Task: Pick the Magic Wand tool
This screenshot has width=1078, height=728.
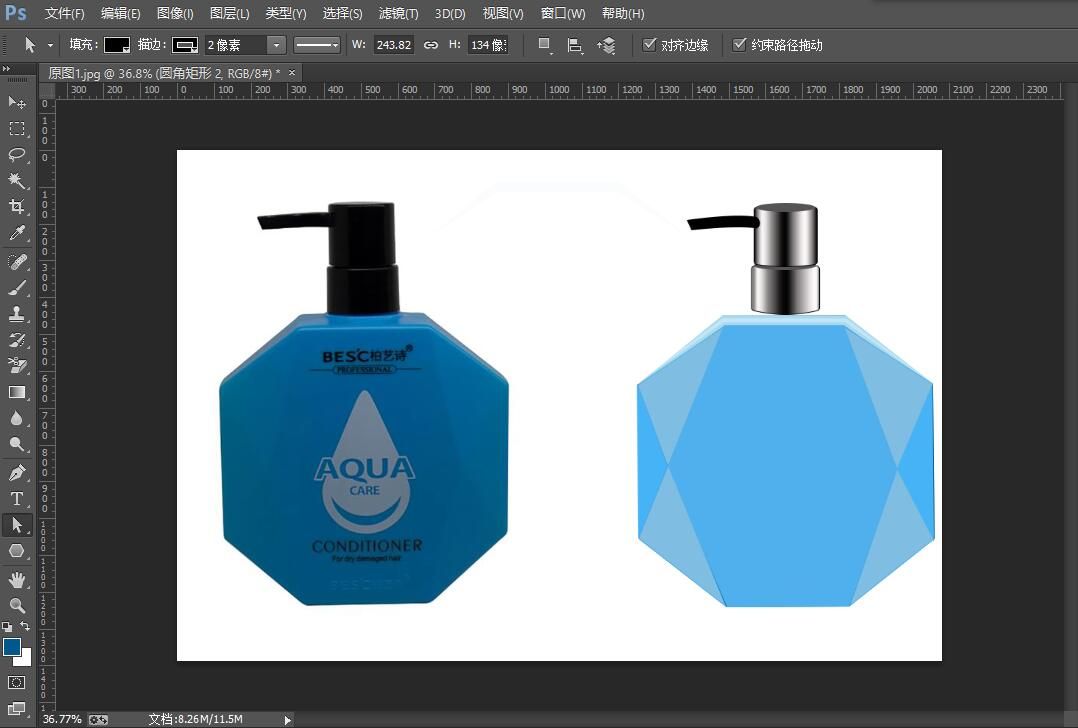Action: 17,181
